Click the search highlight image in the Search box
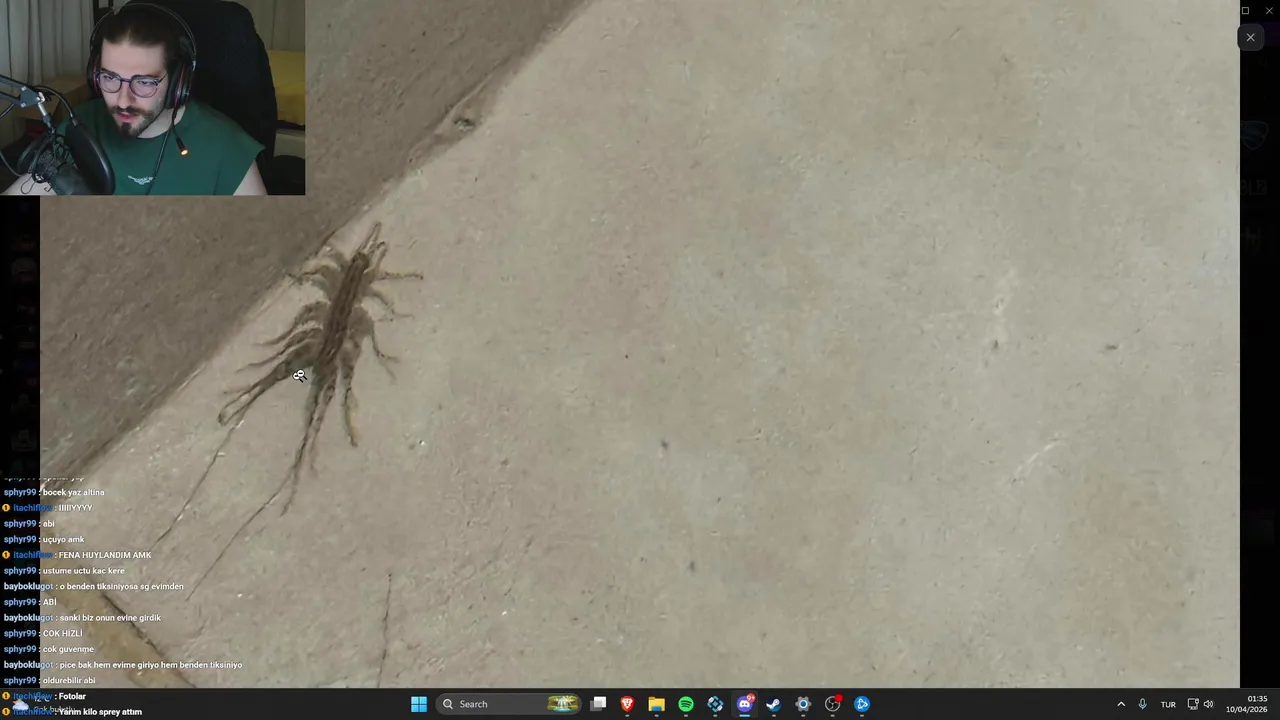 tap(563, 704)
